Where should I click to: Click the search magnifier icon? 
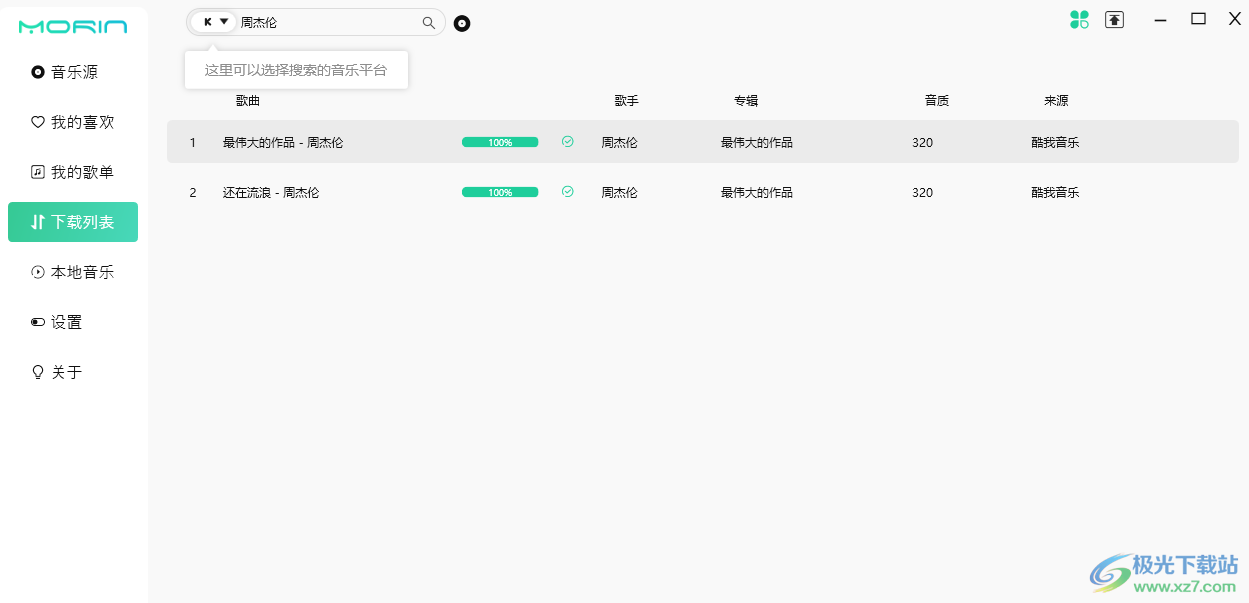pyautogui.click(x=429, y=21)
